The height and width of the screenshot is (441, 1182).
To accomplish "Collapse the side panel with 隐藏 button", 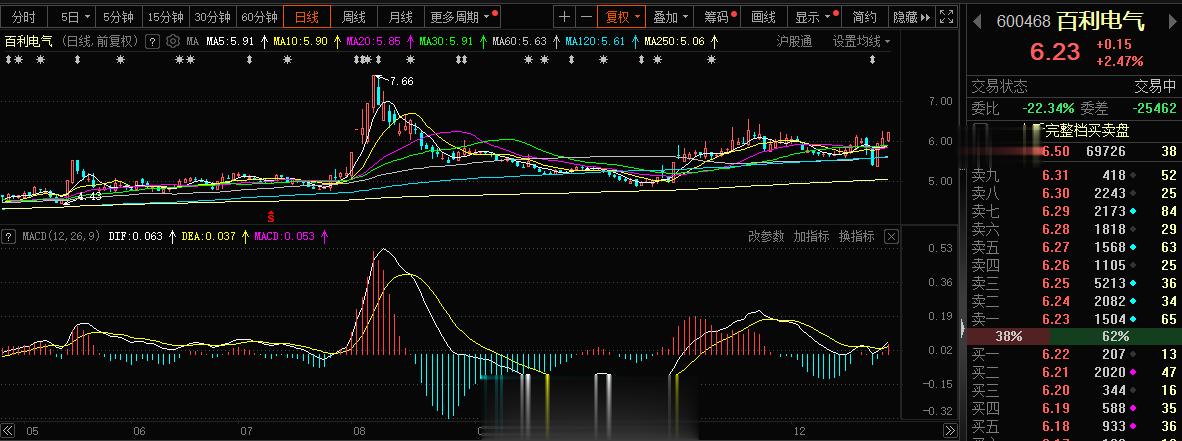I will pos(911,17).
